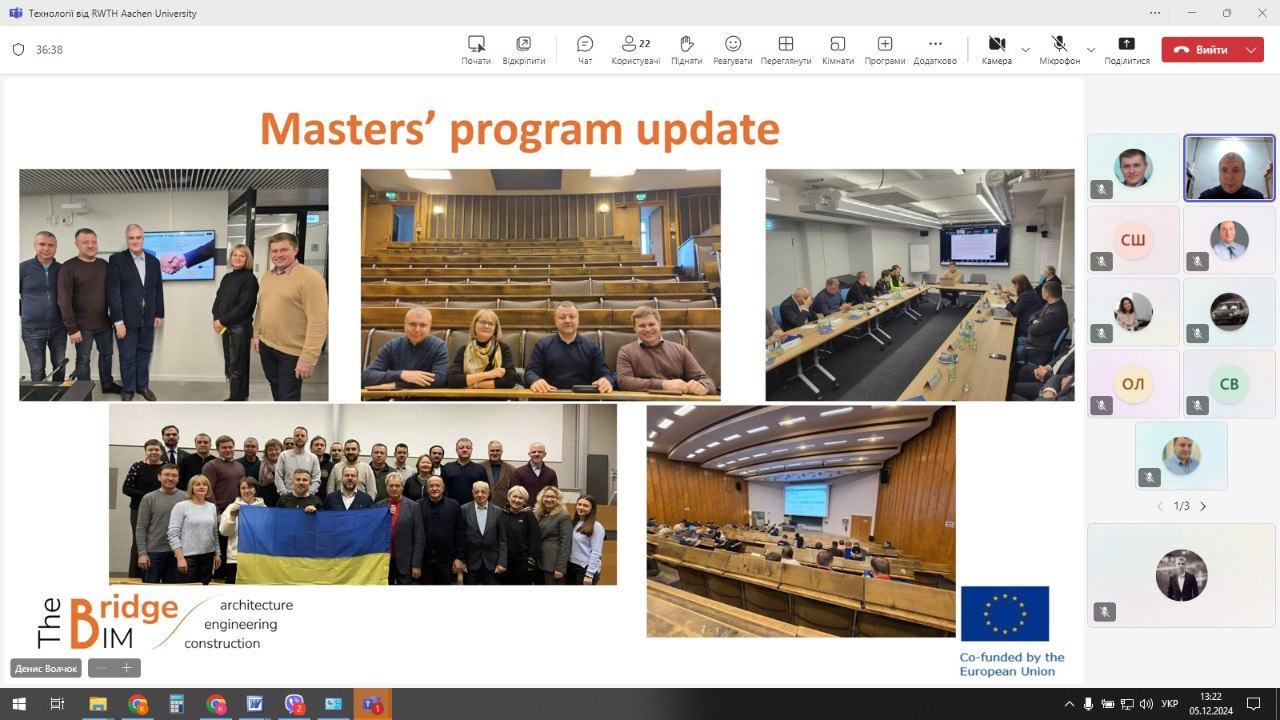1280x720 pixels.
Task: Open the dropdown next to Вийти
Action: coord(1252,49)
